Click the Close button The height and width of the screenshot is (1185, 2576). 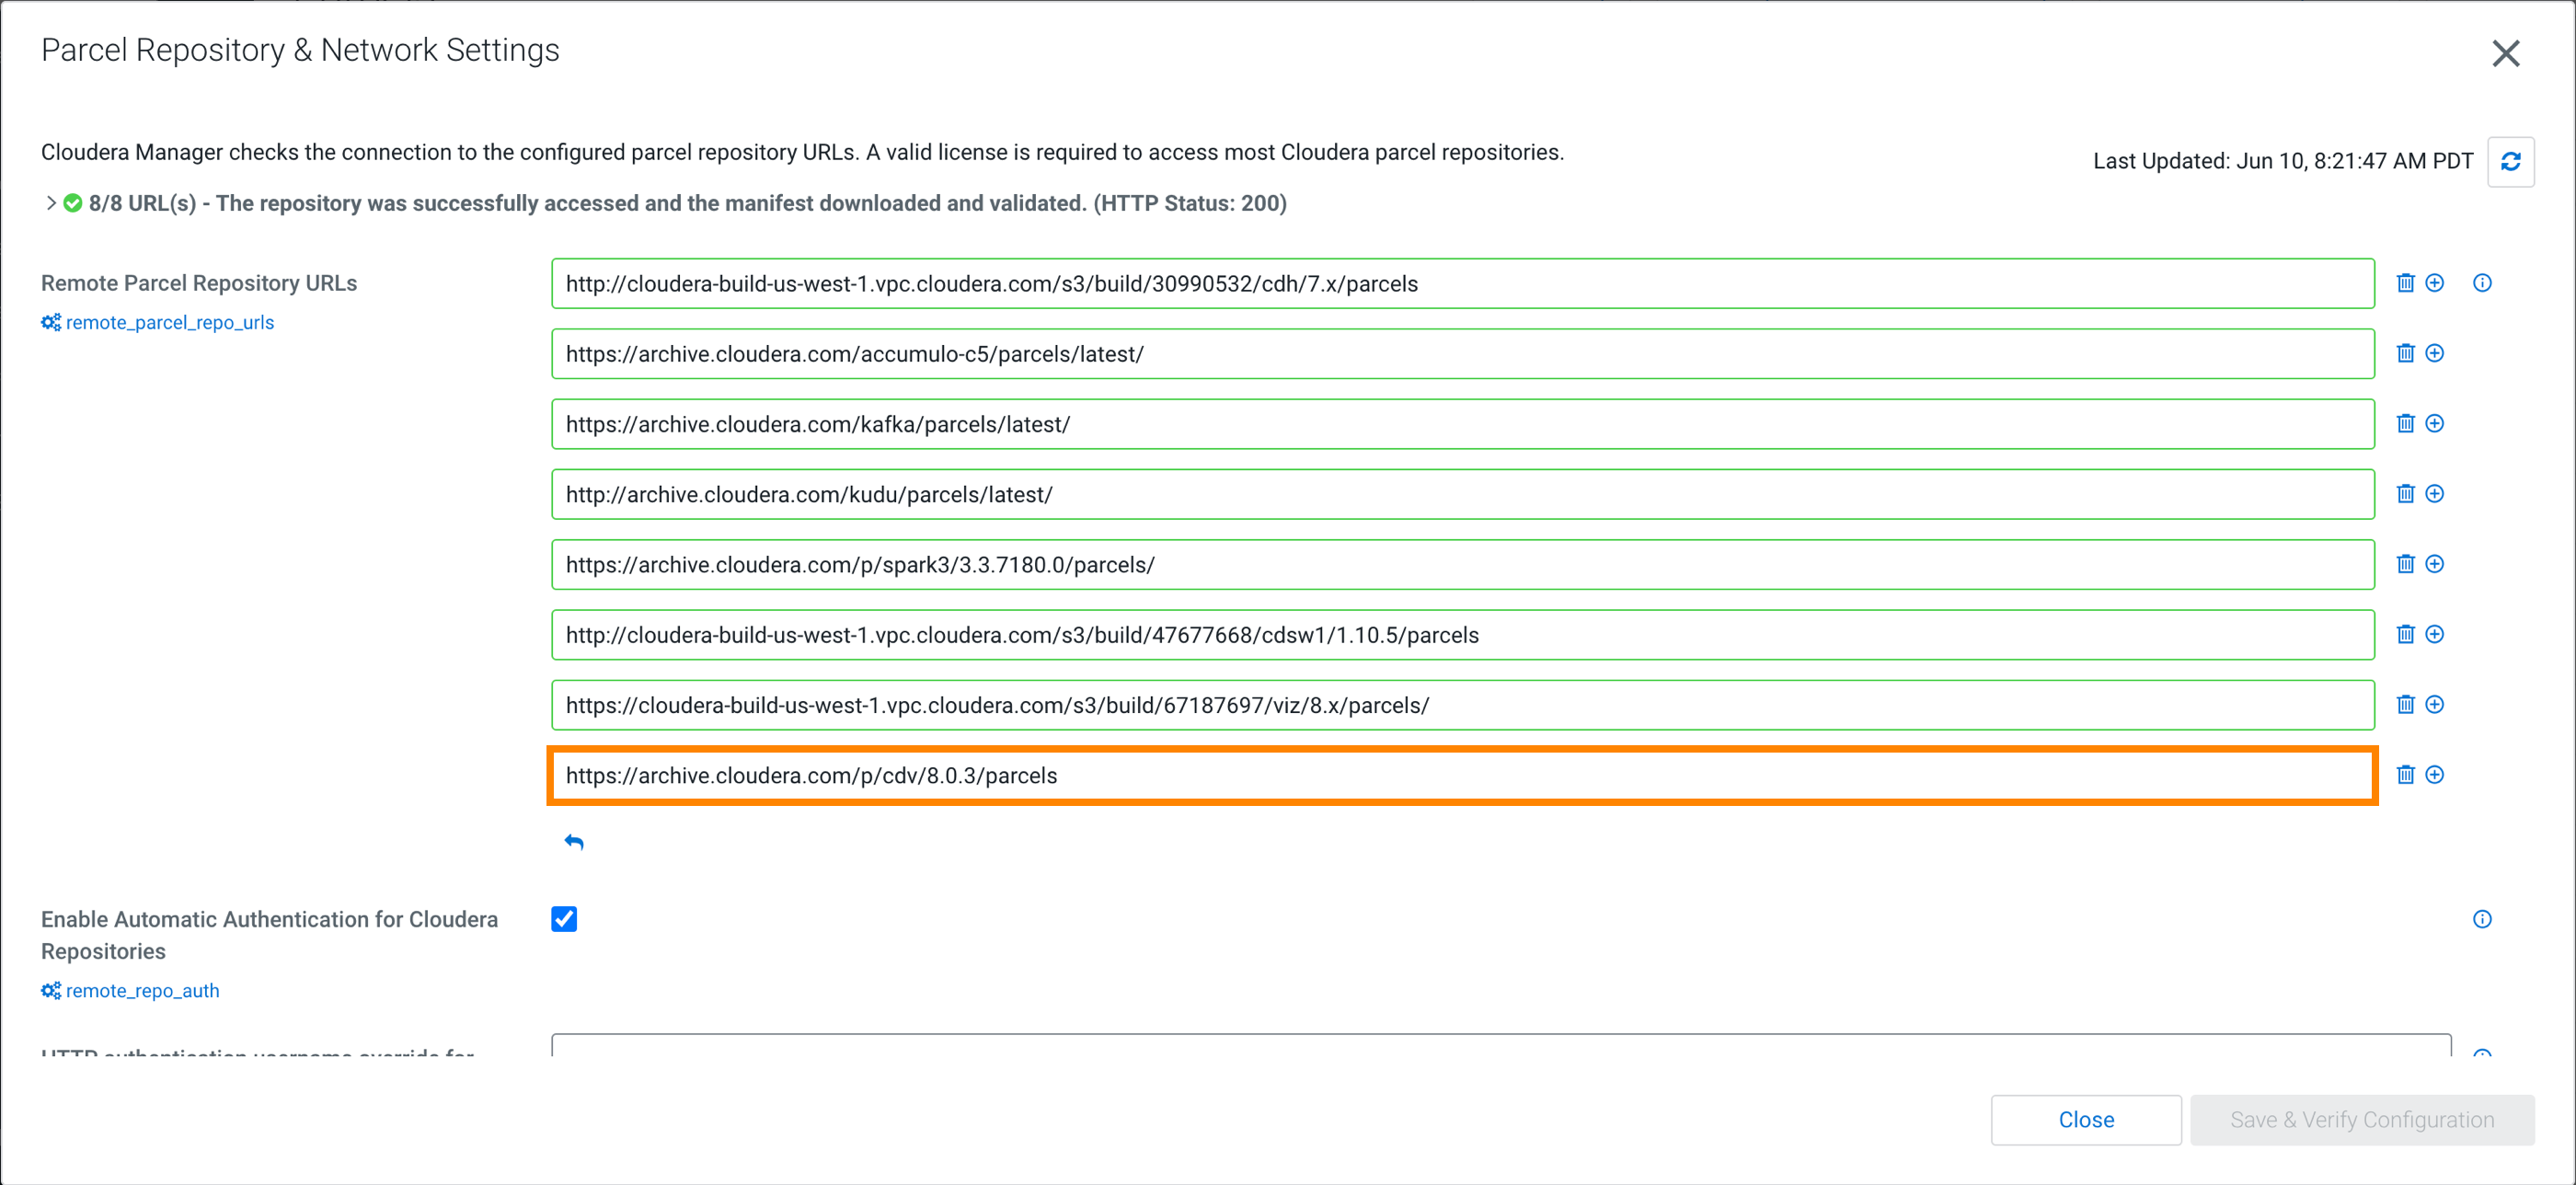click(2085, 1119)
